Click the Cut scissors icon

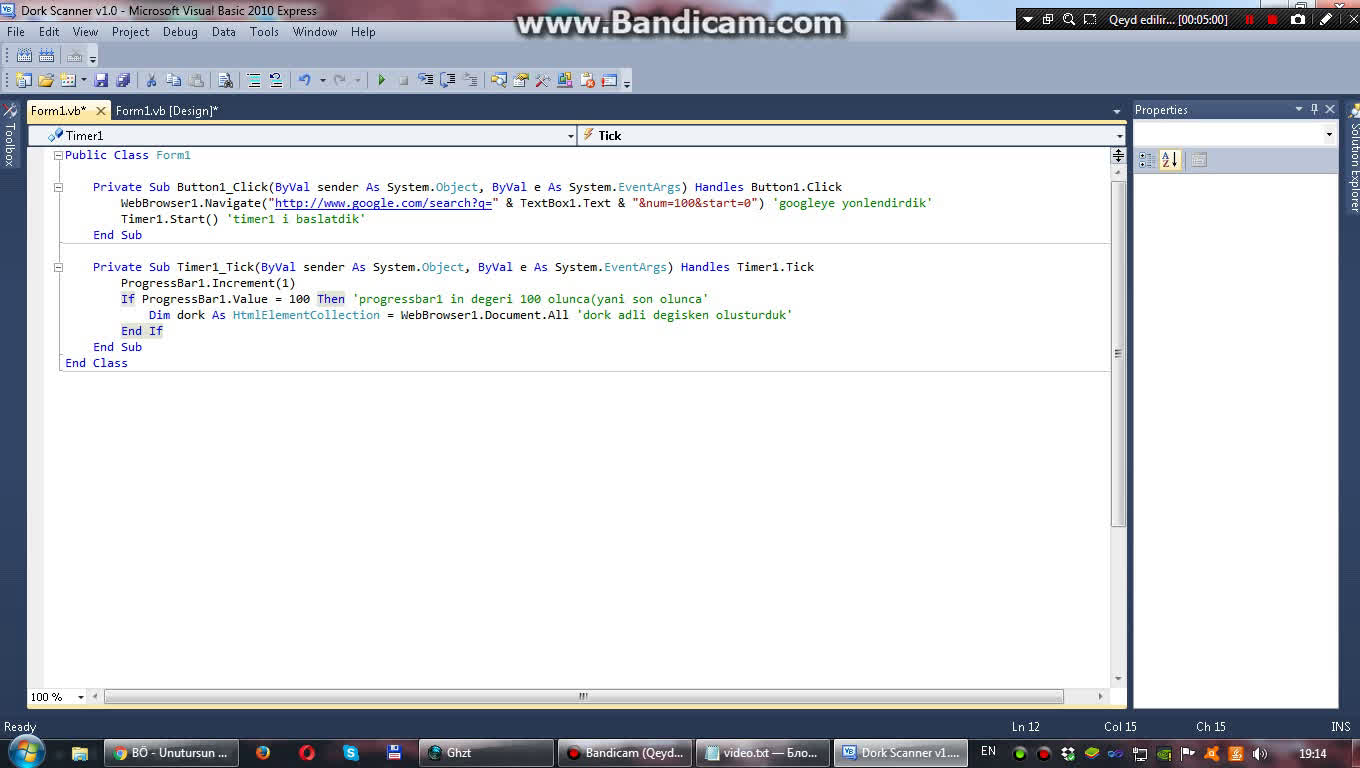[151, 80]
